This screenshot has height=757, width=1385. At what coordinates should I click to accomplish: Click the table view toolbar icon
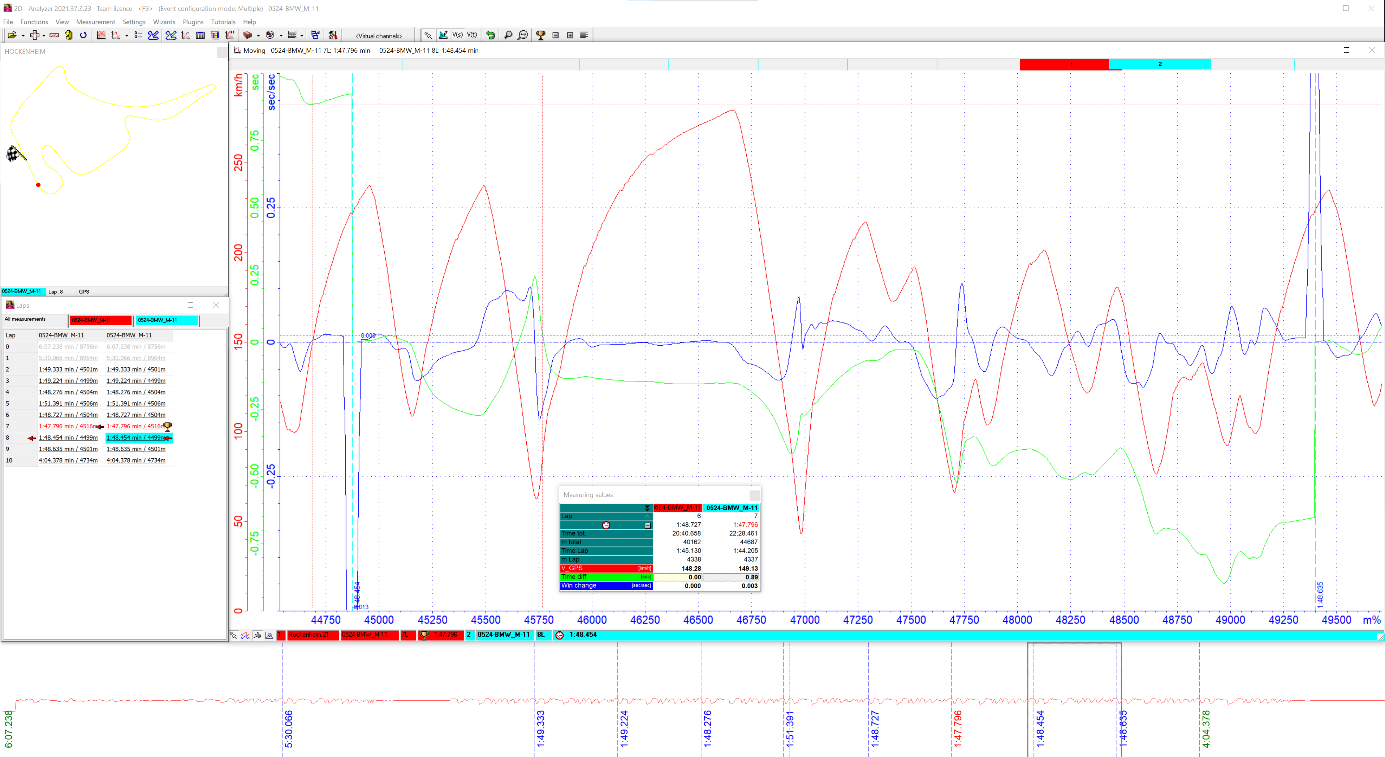[x=200, y=35]
